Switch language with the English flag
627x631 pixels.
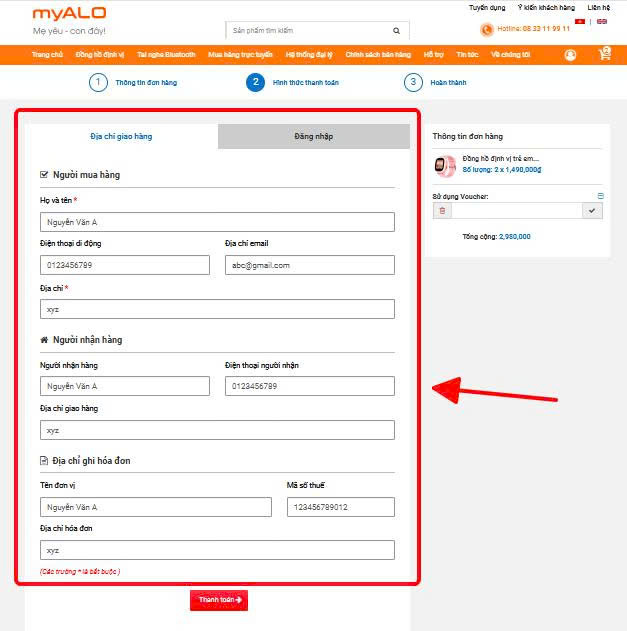point(602,21)
